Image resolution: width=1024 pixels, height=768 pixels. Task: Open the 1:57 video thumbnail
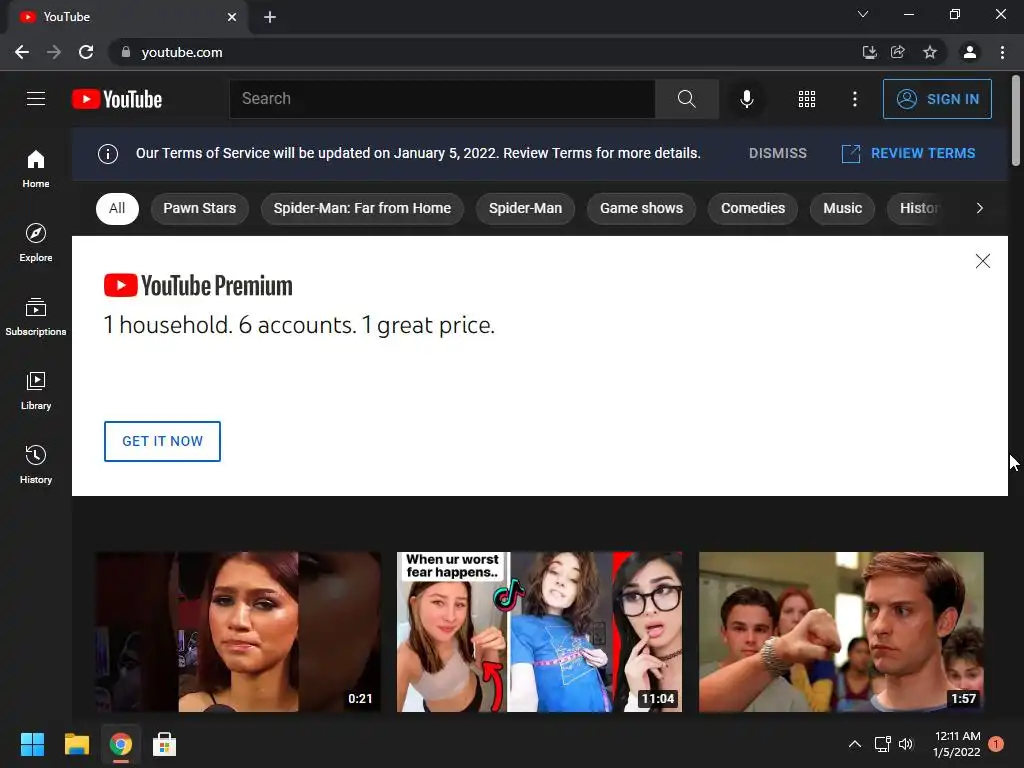(841, 632)
